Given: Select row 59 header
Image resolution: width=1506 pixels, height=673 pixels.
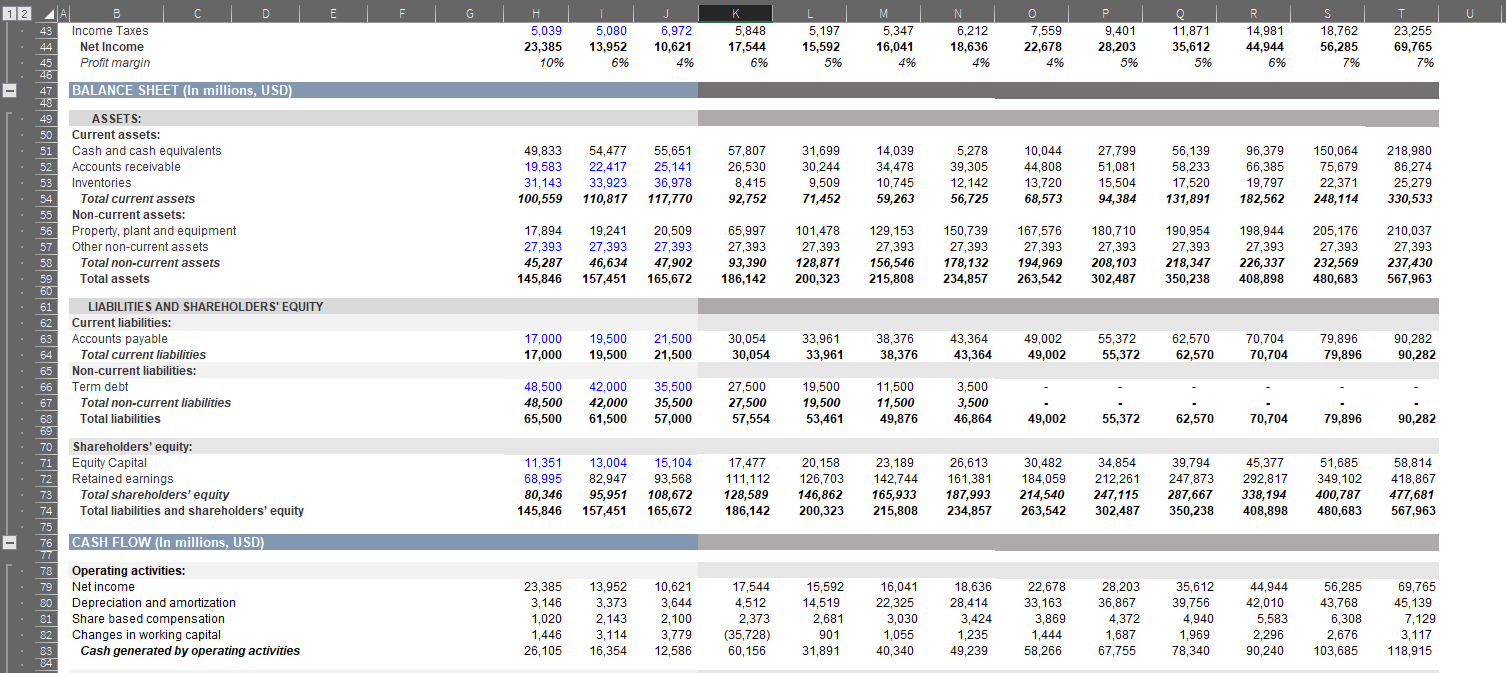Looking at the screenshot, I should point(47,279).
